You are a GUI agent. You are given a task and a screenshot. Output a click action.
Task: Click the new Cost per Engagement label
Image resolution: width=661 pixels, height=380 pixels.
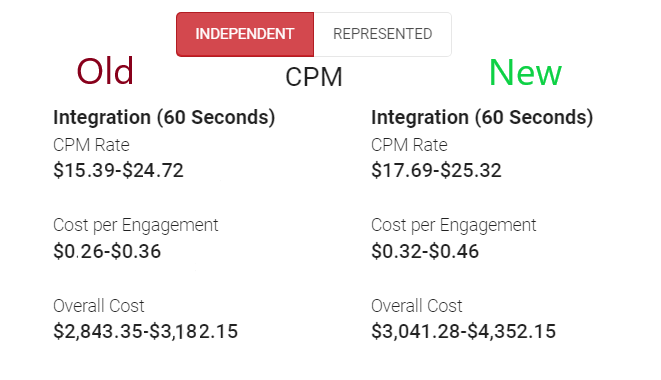coord(454,226)
